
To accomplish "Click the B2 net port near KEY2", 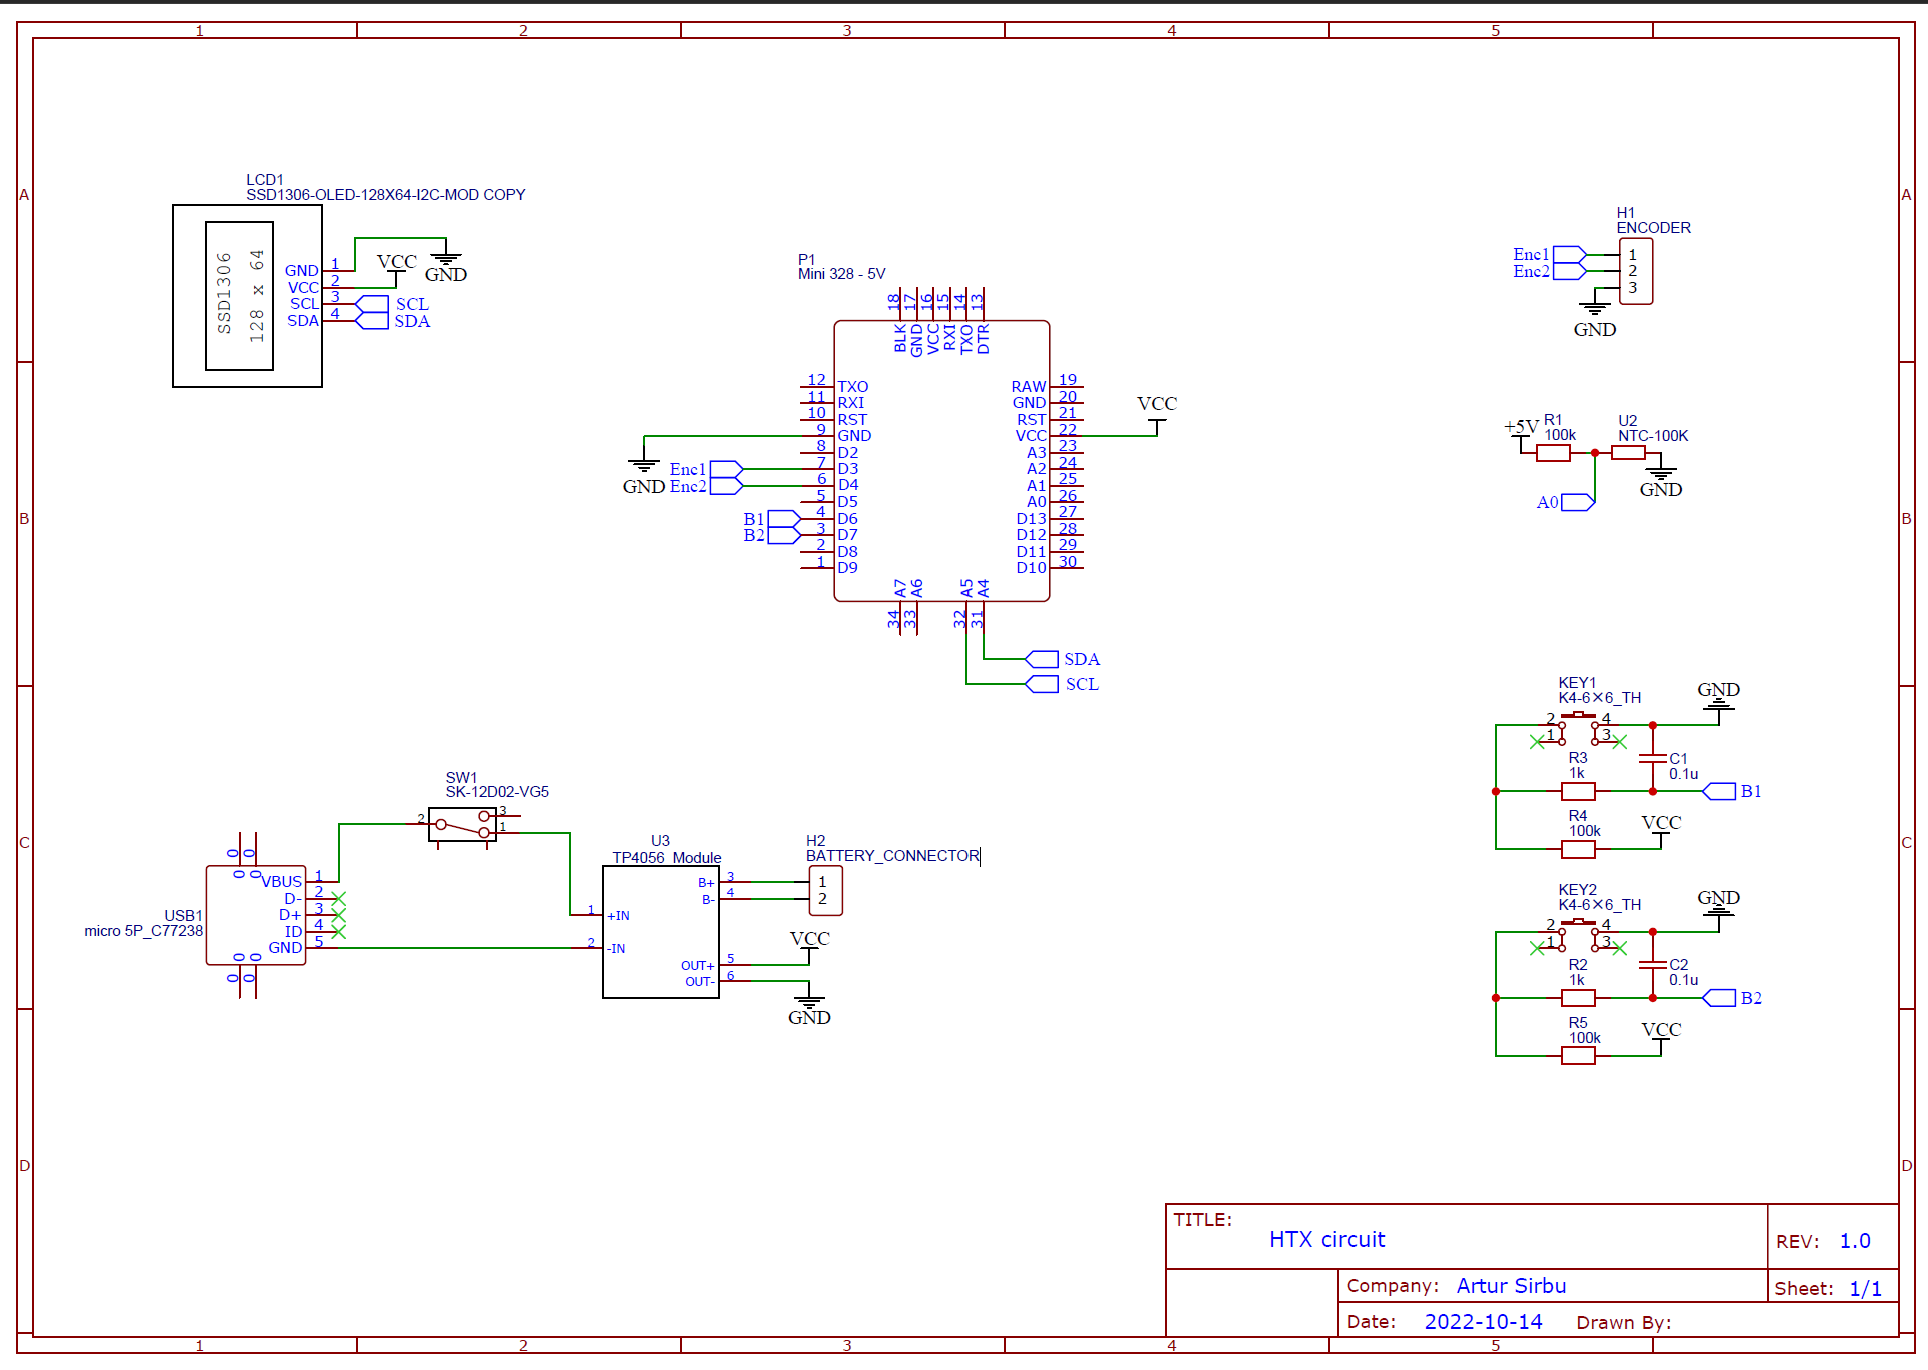I will (x=1719, y=998).
